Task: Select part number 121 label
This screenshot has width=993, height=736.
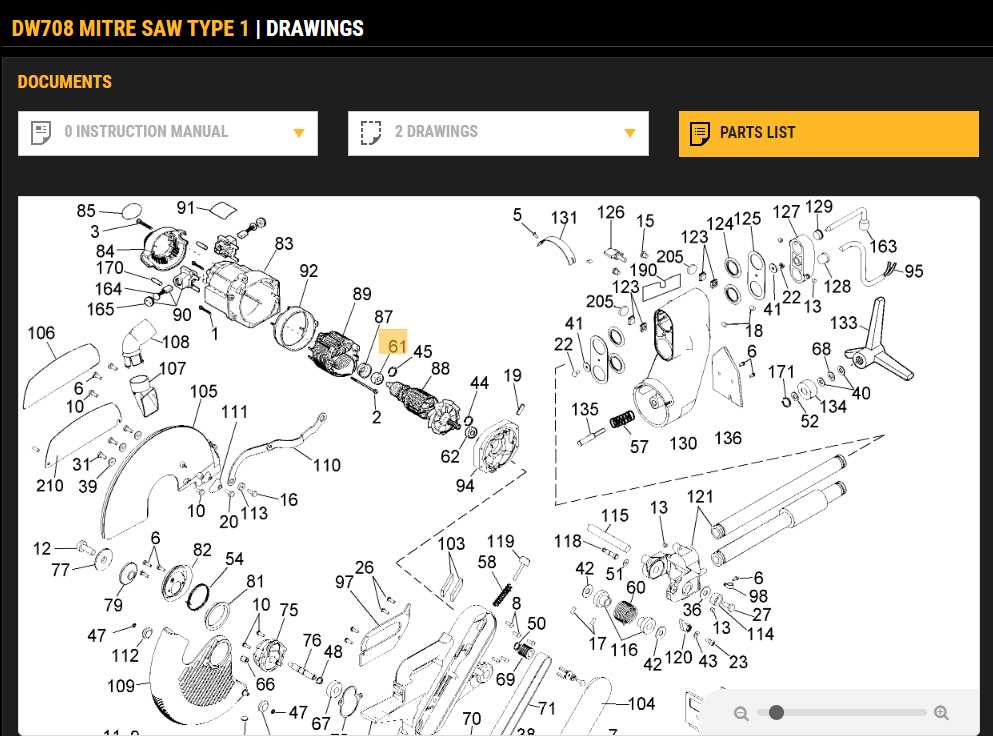Action: [700, 497]
